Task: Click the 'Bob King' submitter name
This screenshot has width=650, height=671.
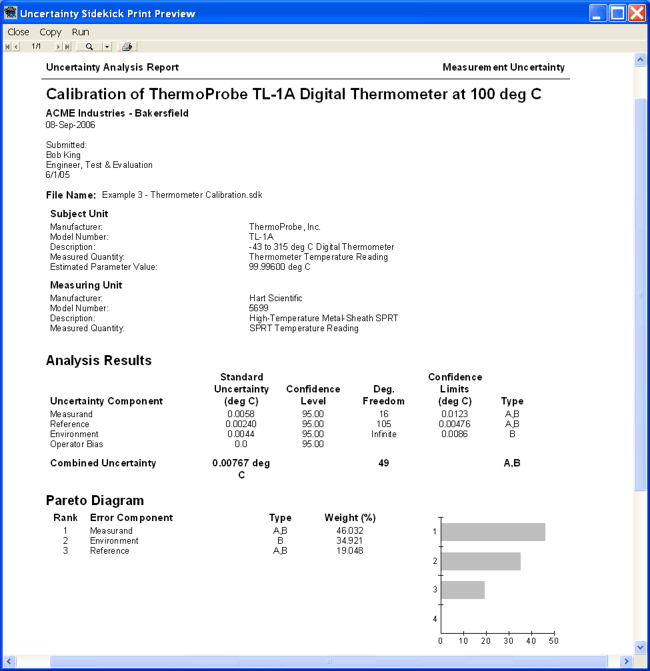Action: tap(63, 155)
